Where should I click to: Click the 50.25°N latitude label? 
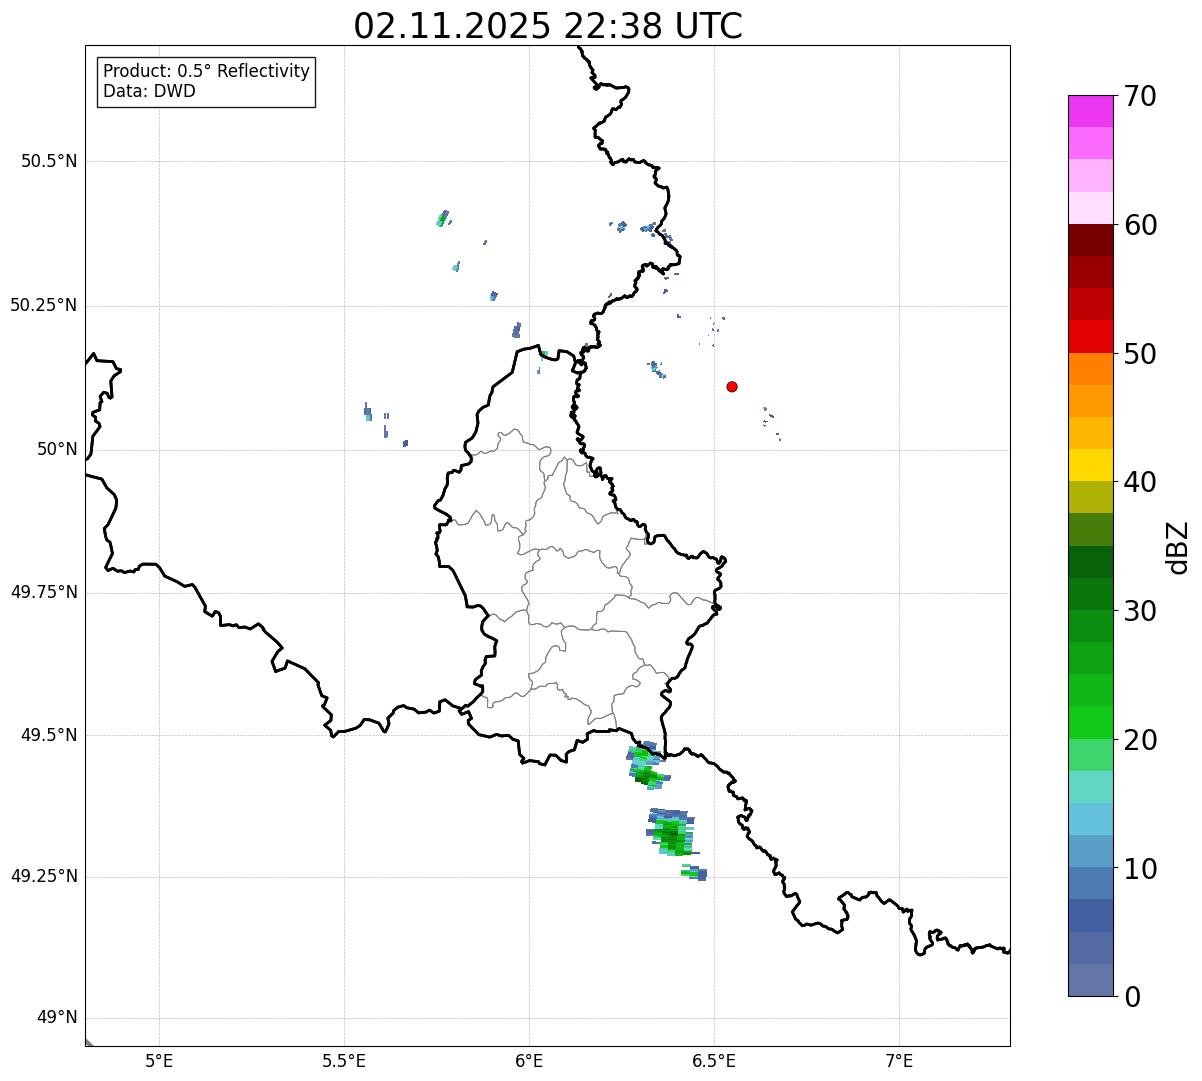point(44,305)
